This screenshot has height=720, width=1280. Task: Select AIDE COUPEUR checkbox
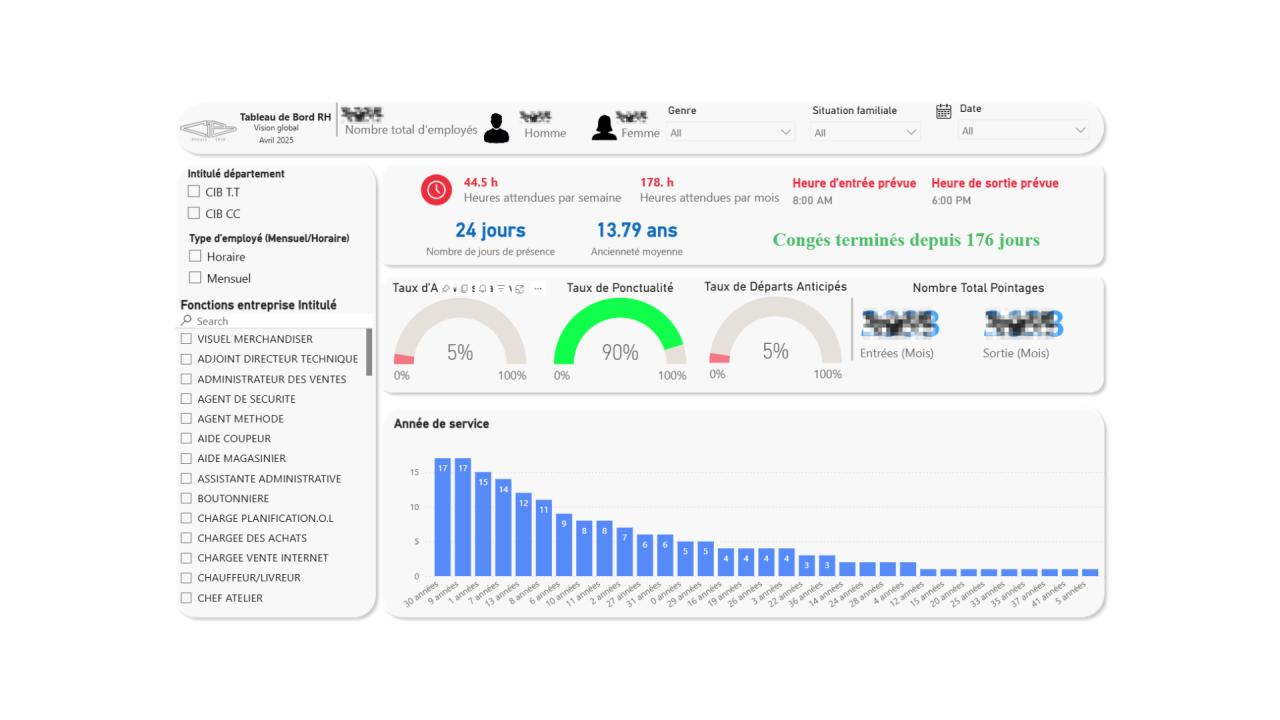[186, 438]
